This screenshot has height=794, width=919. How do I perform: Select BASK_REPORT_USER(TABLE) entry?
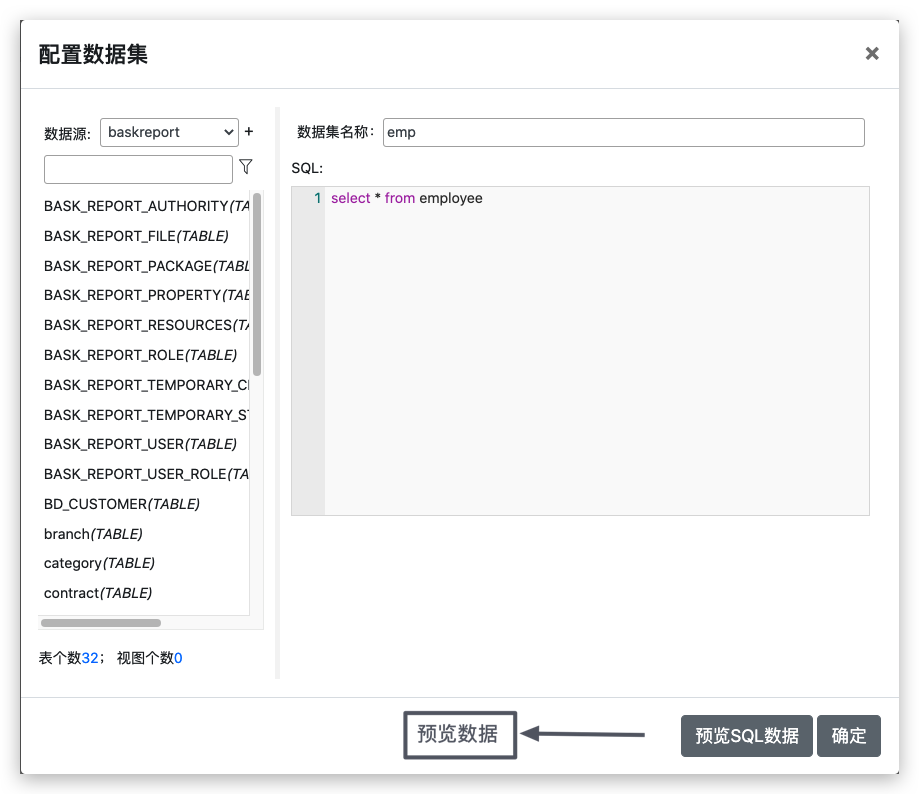tap(140, 444)
